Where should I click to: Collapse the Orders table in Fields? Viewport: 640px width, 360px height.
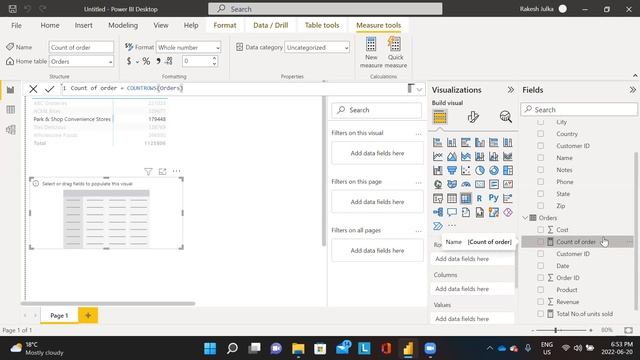(x=525, y=218)
